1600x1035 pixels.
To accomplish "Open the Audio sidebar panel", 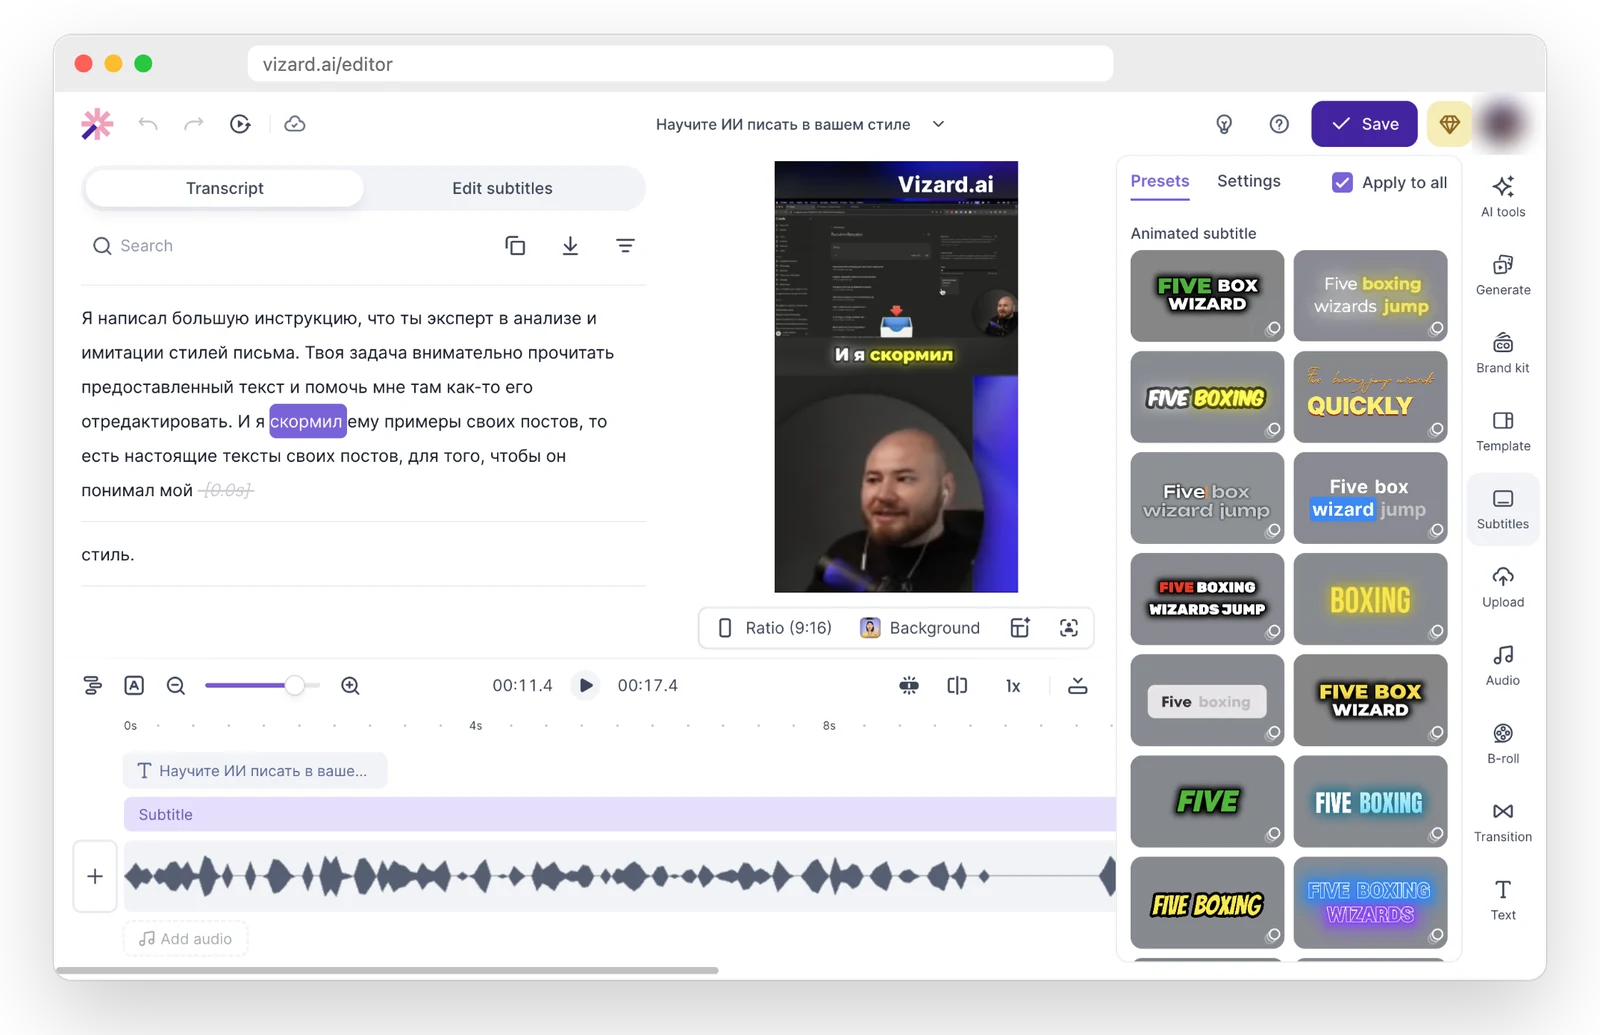I will pos(1503,665).
